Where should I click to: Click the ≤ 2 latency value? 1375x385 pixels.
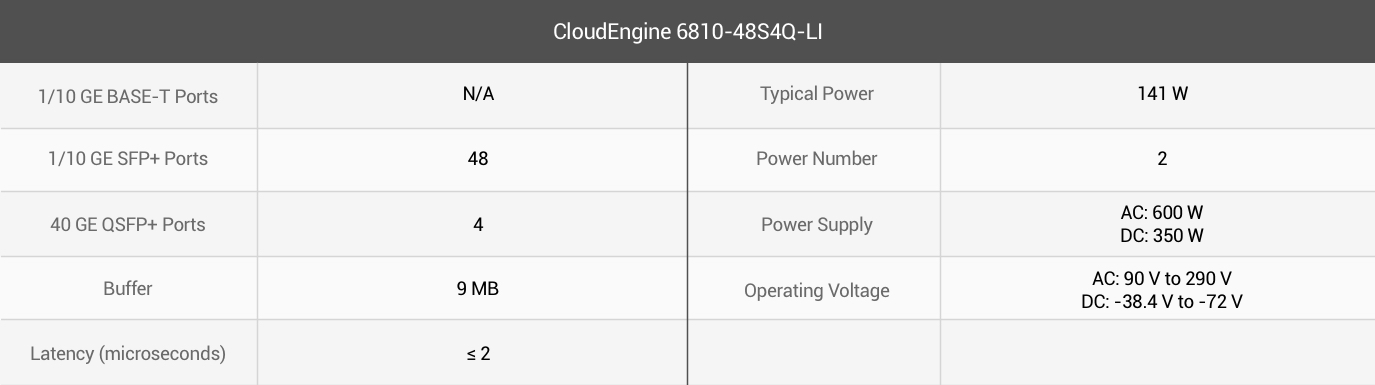(x=478, y=353)
